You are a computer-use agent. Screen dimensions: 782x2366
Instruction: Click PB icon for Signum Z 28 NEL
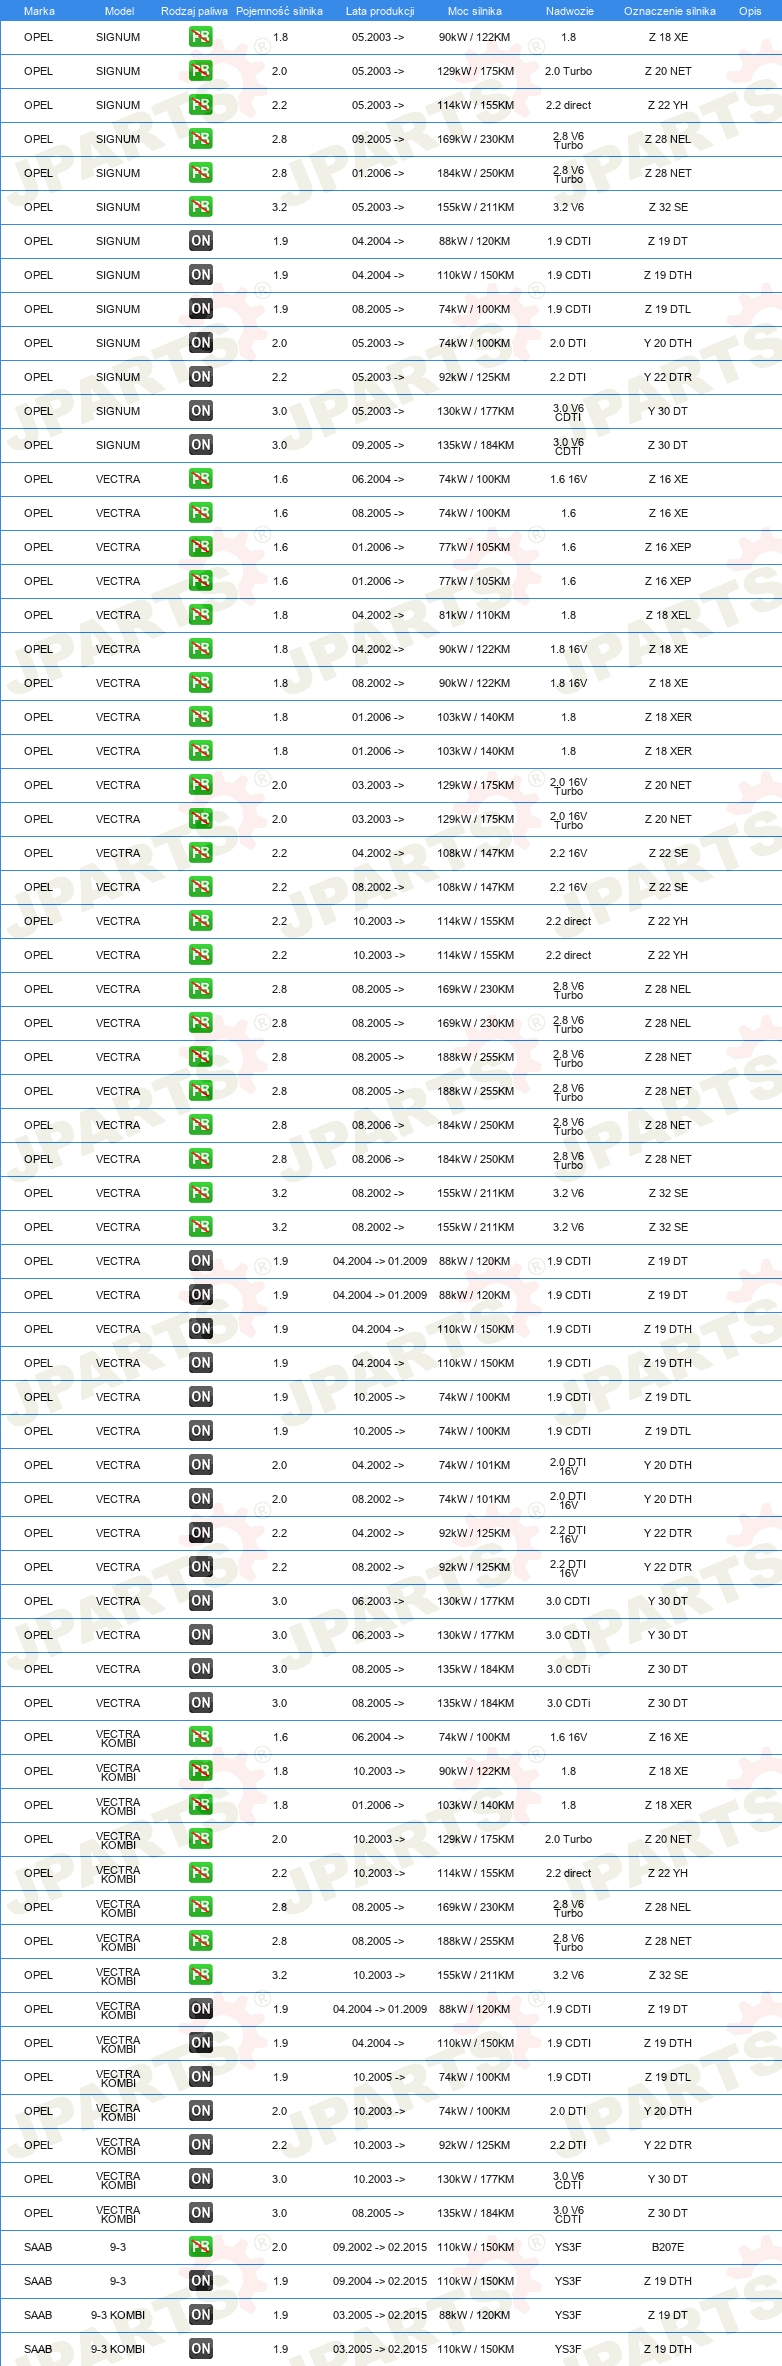[200, 139]
